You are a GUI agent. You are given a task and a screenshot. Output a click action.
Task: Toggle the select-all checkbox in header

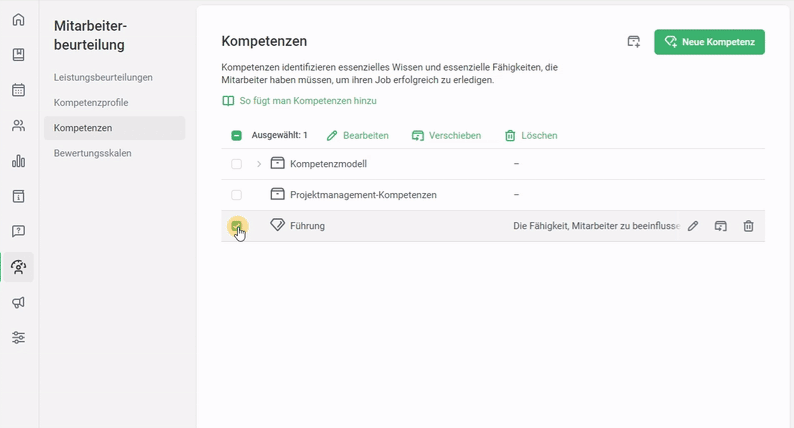click(x=236, y=136)
